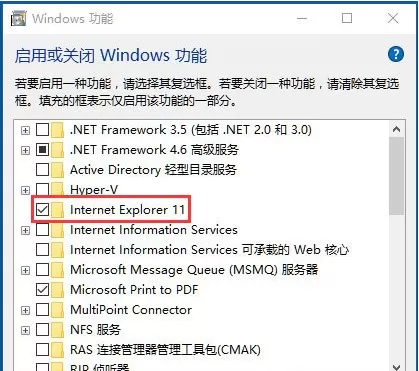Click the blue help question mark icon
Image resolution: width=419 pixels, height=371 pixels.
coord(396,54)
